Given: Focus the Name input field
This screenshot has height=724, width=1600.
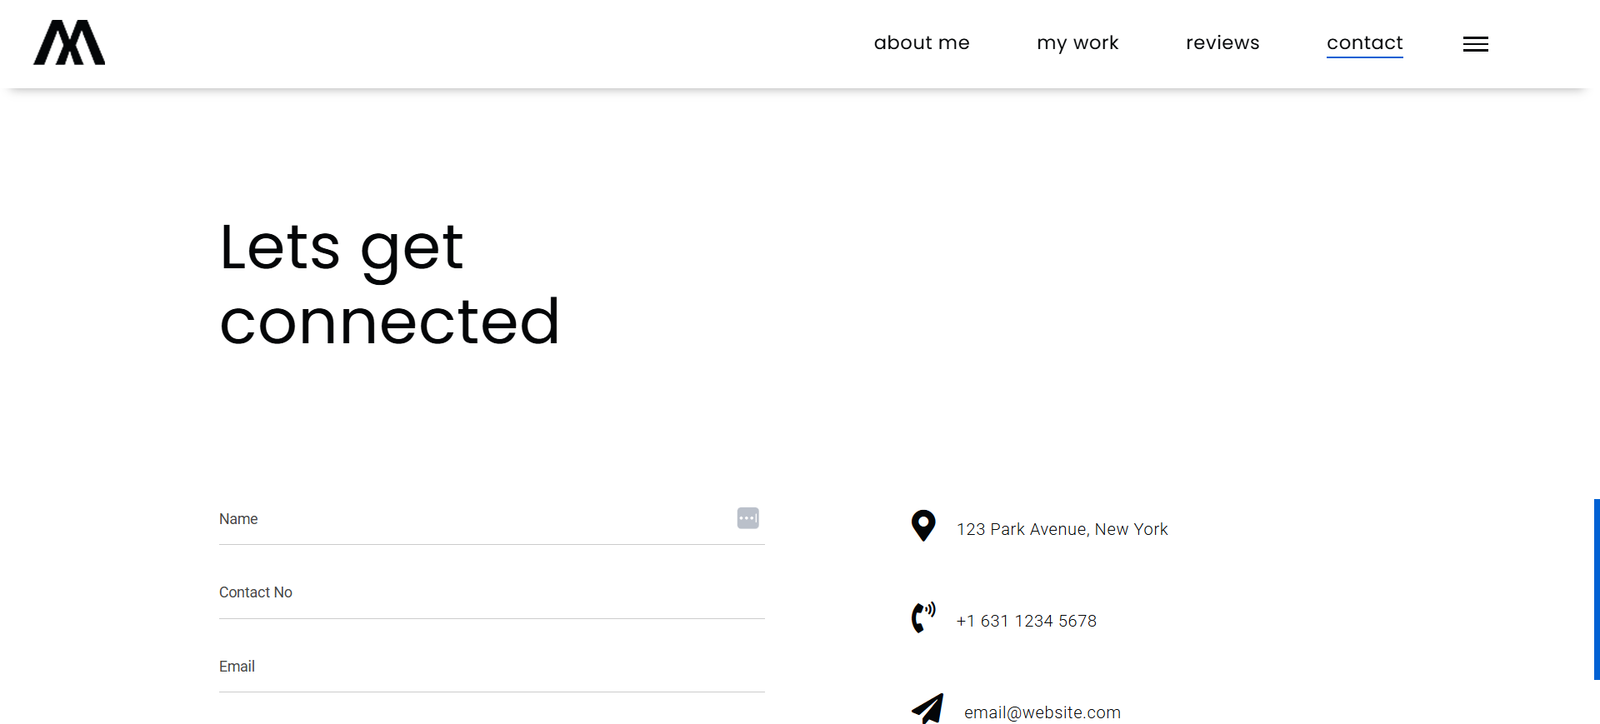Looking at the screenshot, I should click(492, 519).
